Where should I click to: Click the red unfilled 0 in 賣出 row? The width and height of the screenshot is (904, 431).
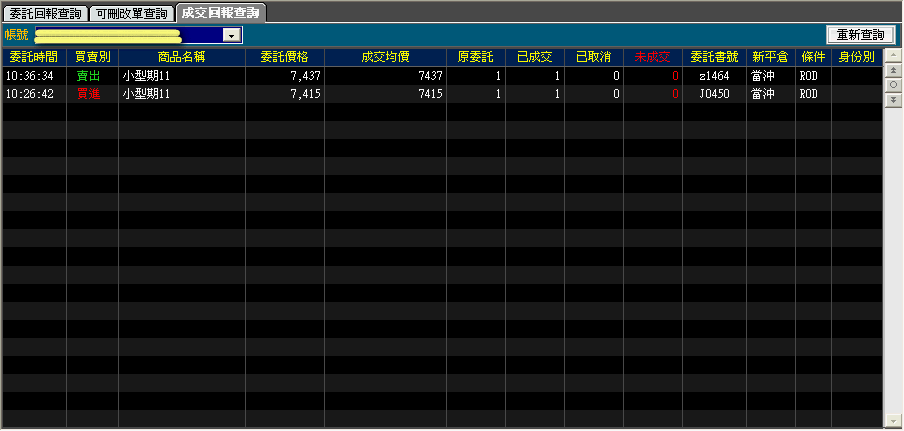[x=675, y=75]
